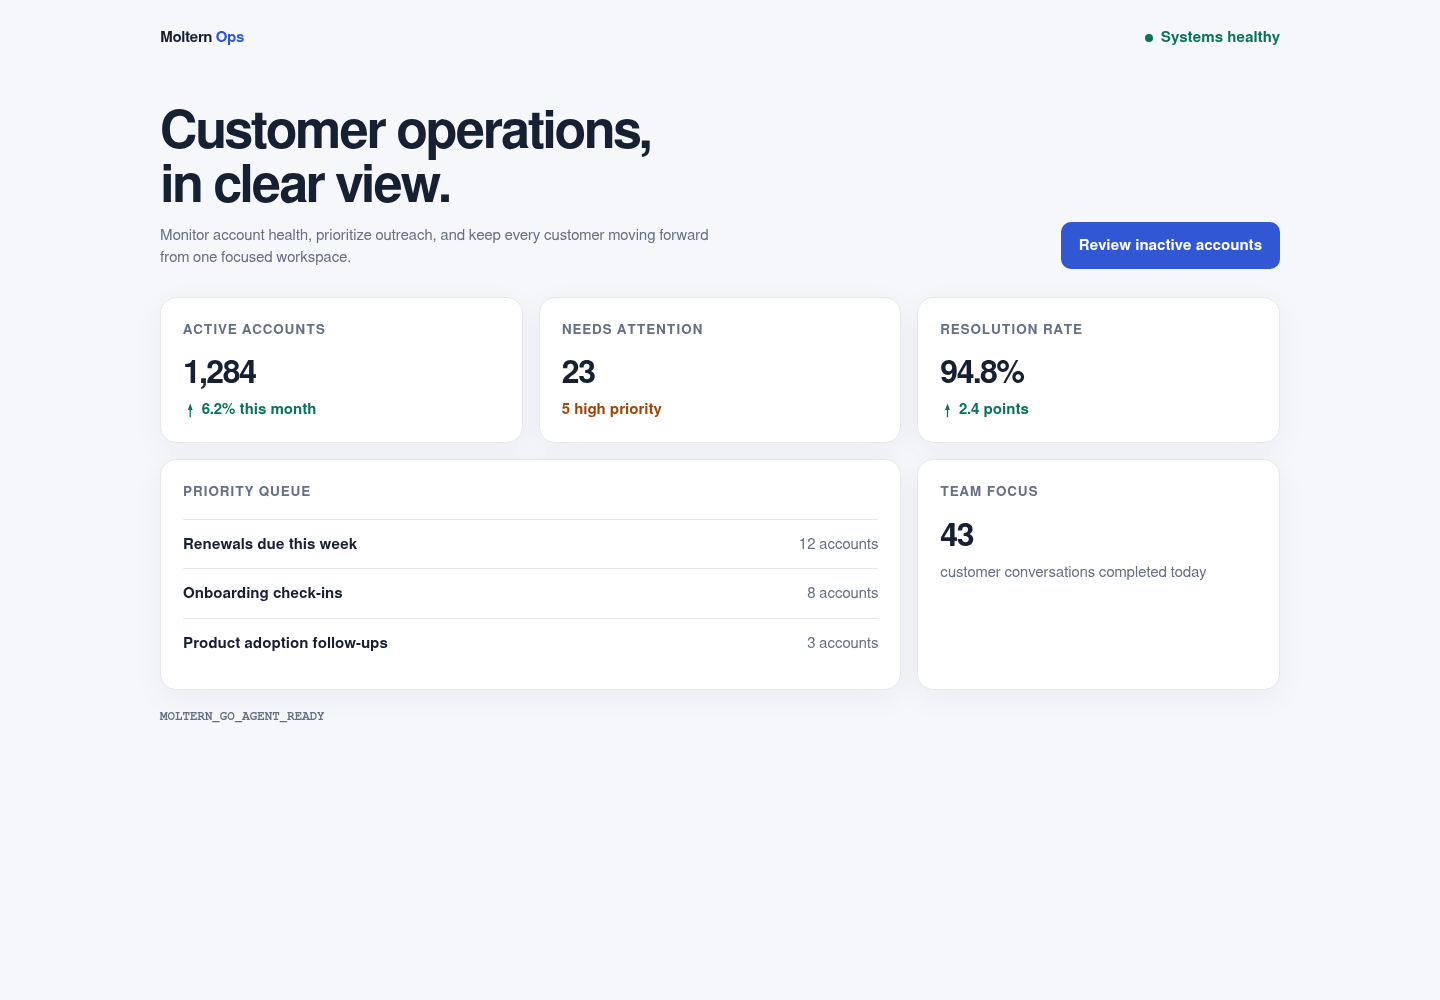The image size is (1440, 1000).
Task: Click the 1,284 active accounts value
Action: click(x=219, y=372)
